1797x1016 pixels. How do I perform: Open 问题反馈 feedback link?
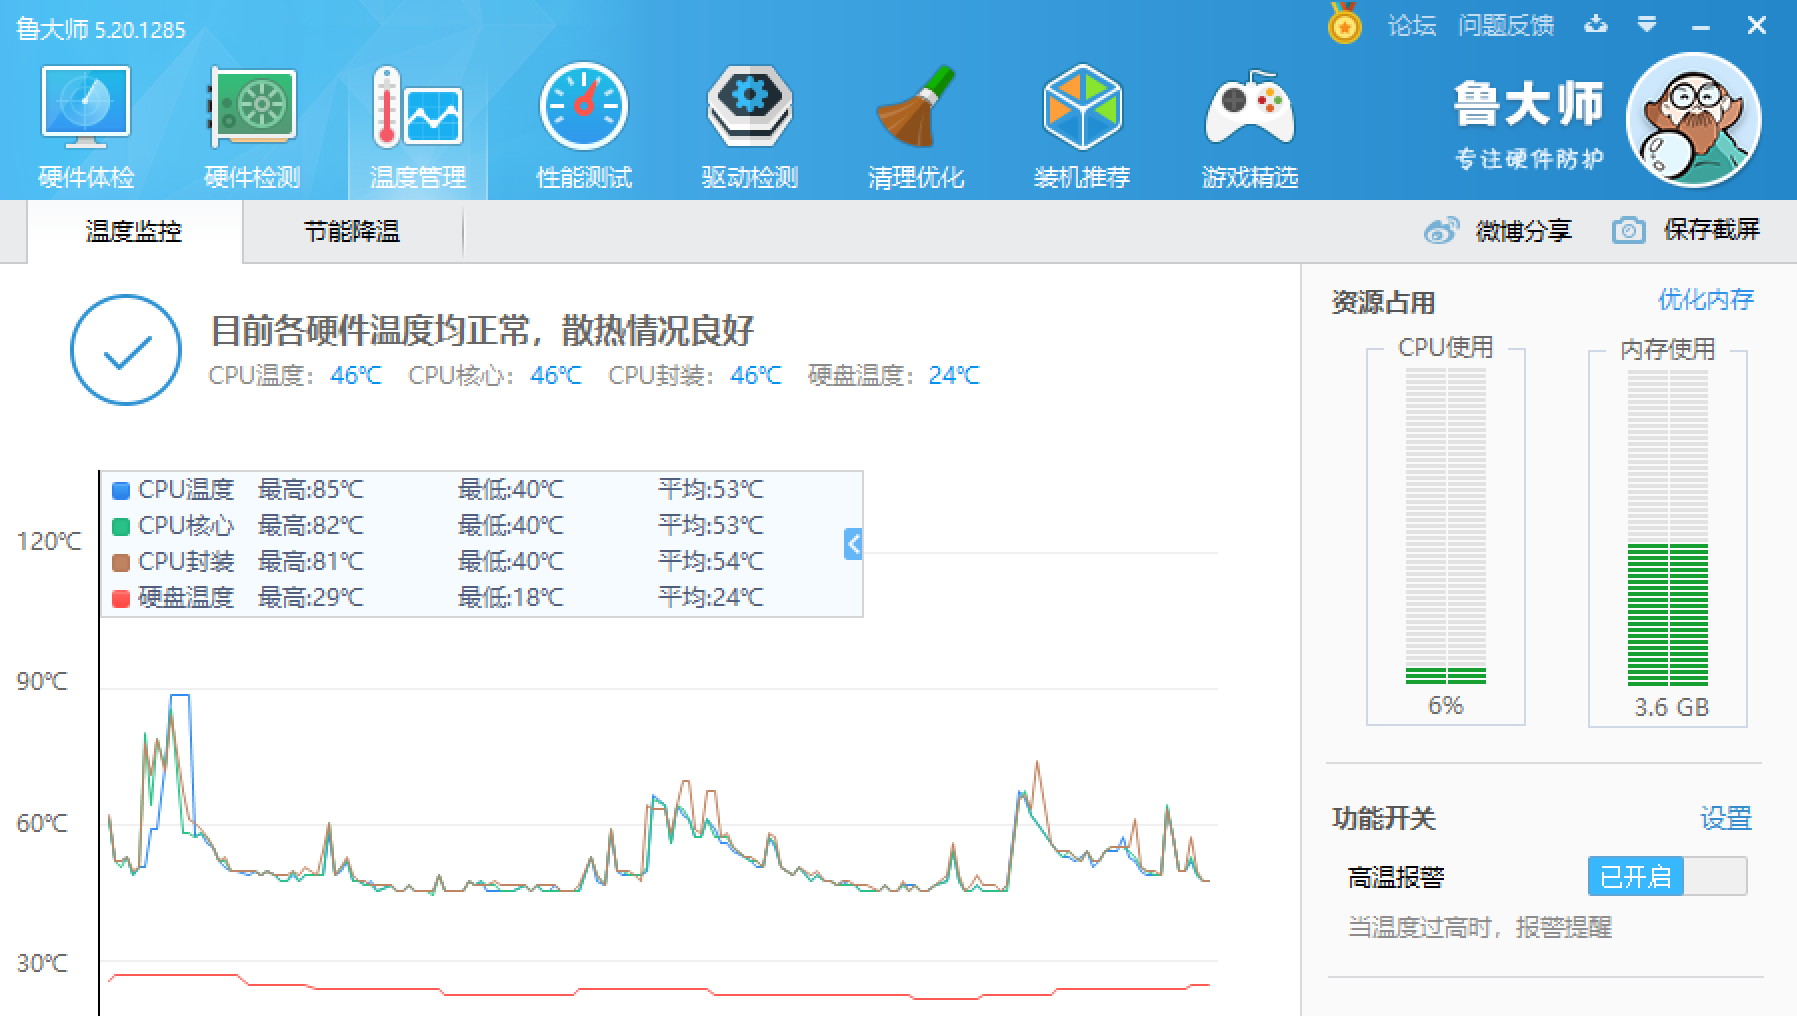click(1506, 25)
